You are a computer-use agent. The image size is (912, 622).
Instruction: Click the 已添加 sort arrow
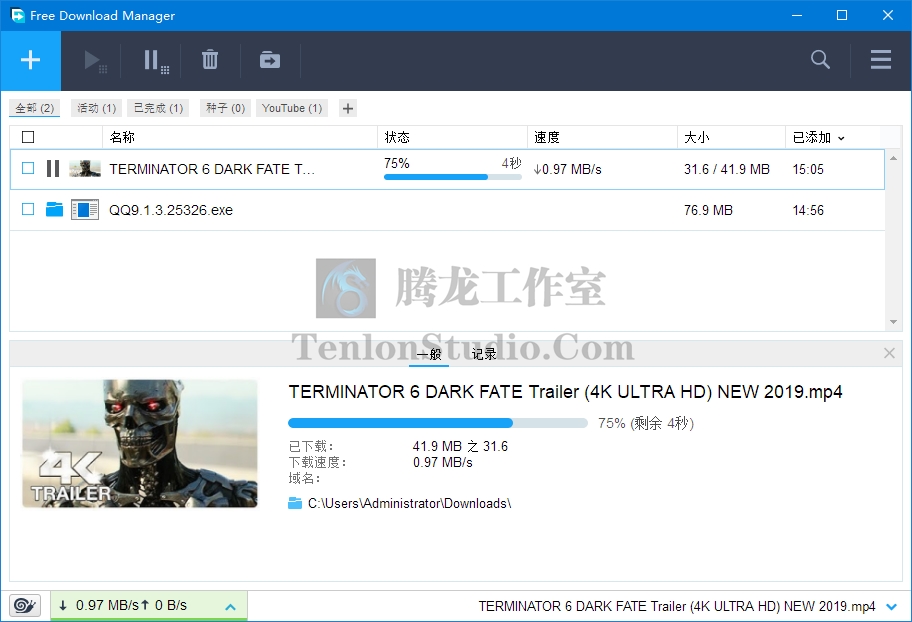click(x=841, y=138)
